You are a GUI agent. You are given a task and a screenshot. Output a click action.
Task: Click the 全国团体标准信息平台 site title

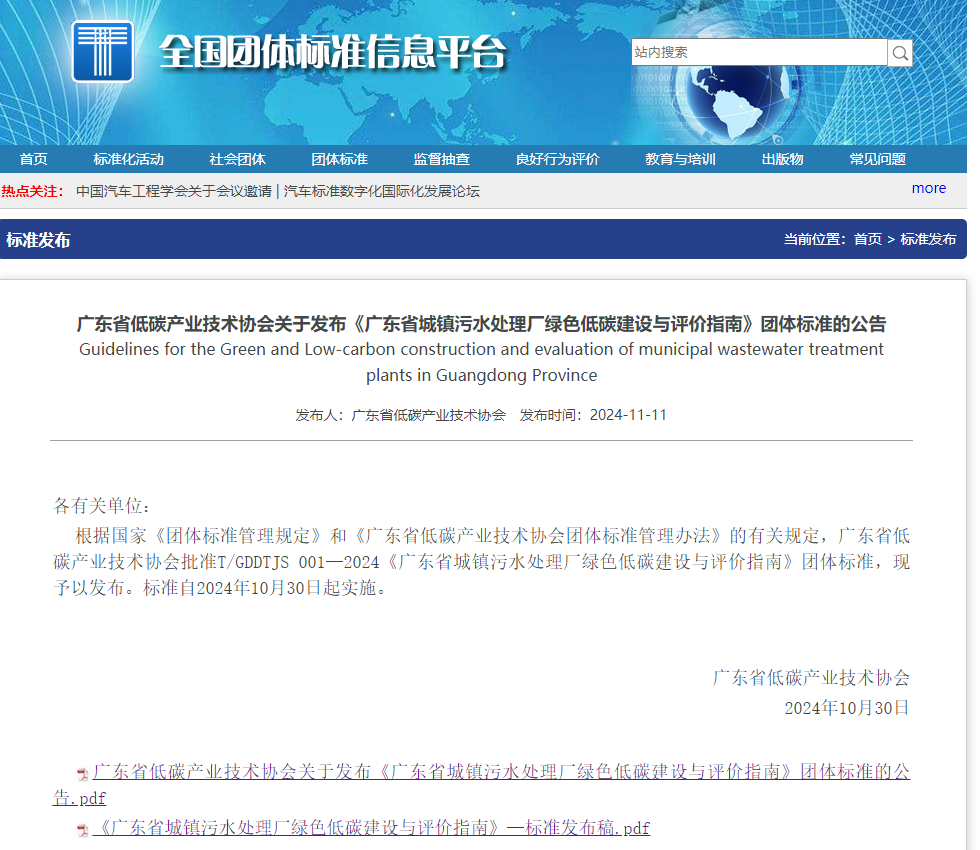332,52
